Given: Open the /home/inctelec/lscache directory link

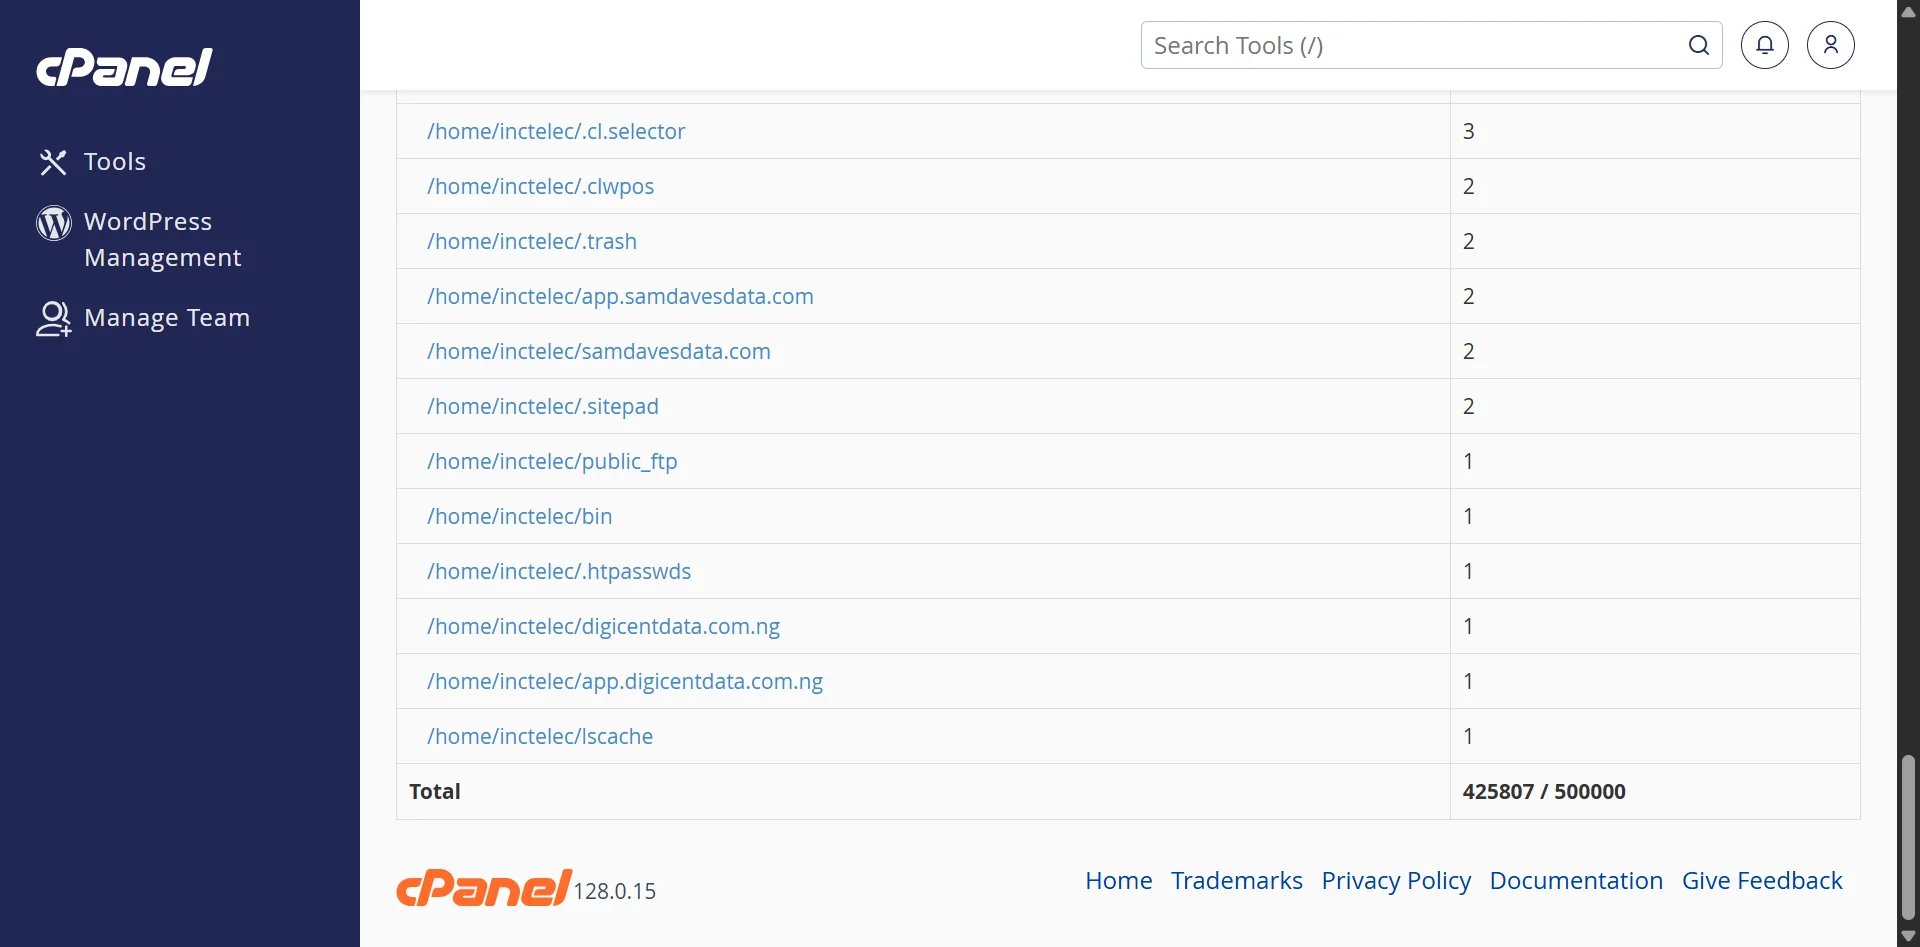Looking at the screenshot, I should click(x=540, y=736).
